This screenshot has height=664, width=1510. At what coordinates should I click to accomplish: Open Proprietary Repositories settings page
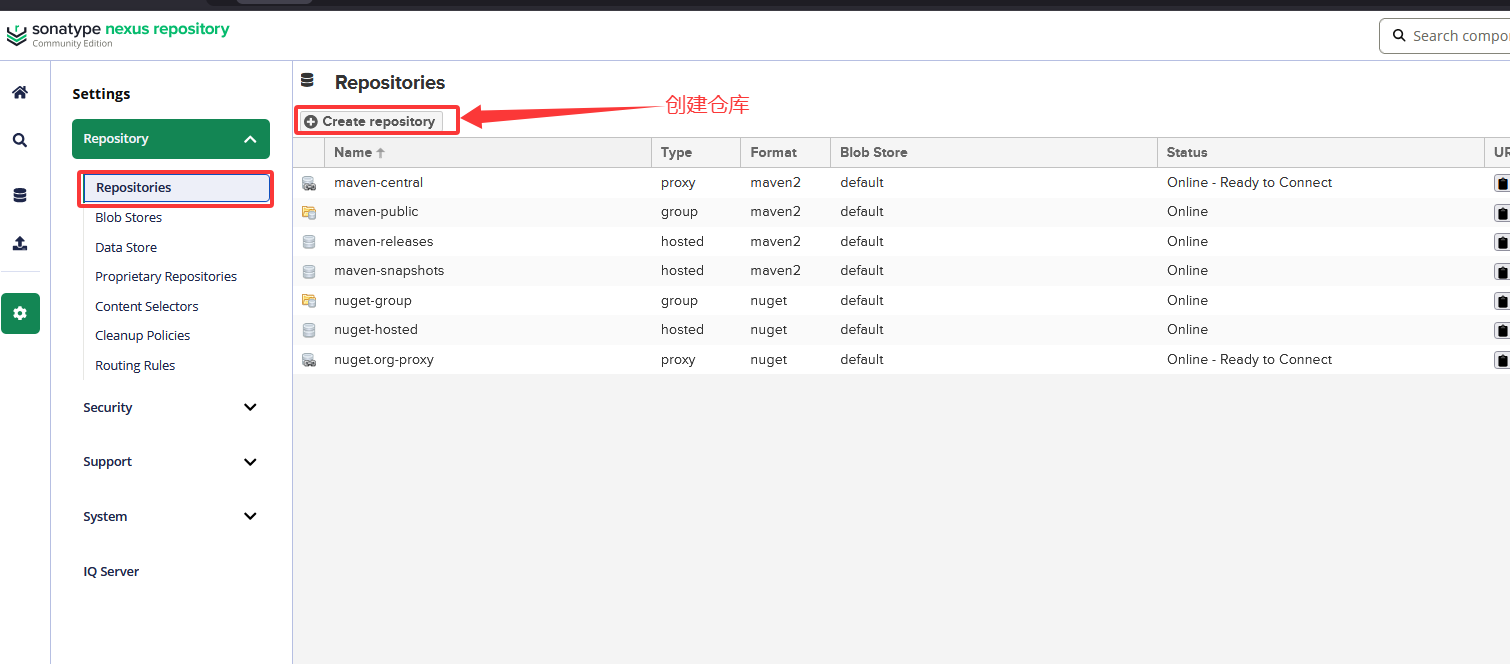pyautogui.click(x=166, y=276)
